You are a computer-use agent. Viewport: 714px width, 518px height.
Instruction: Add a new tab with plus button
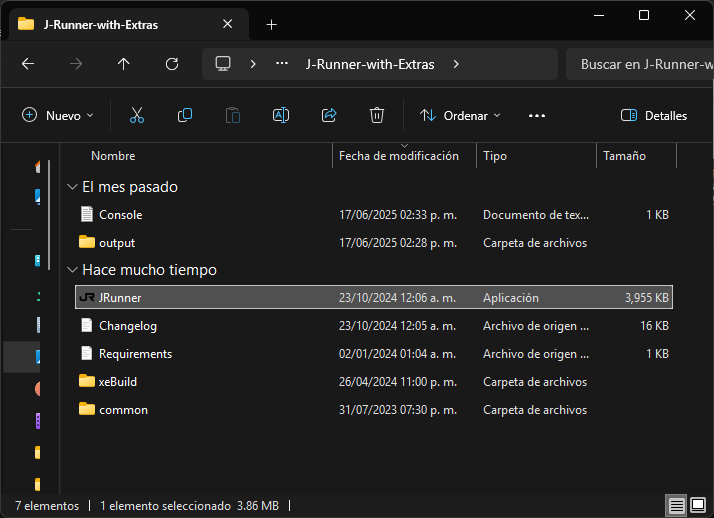tap(271, 25)
